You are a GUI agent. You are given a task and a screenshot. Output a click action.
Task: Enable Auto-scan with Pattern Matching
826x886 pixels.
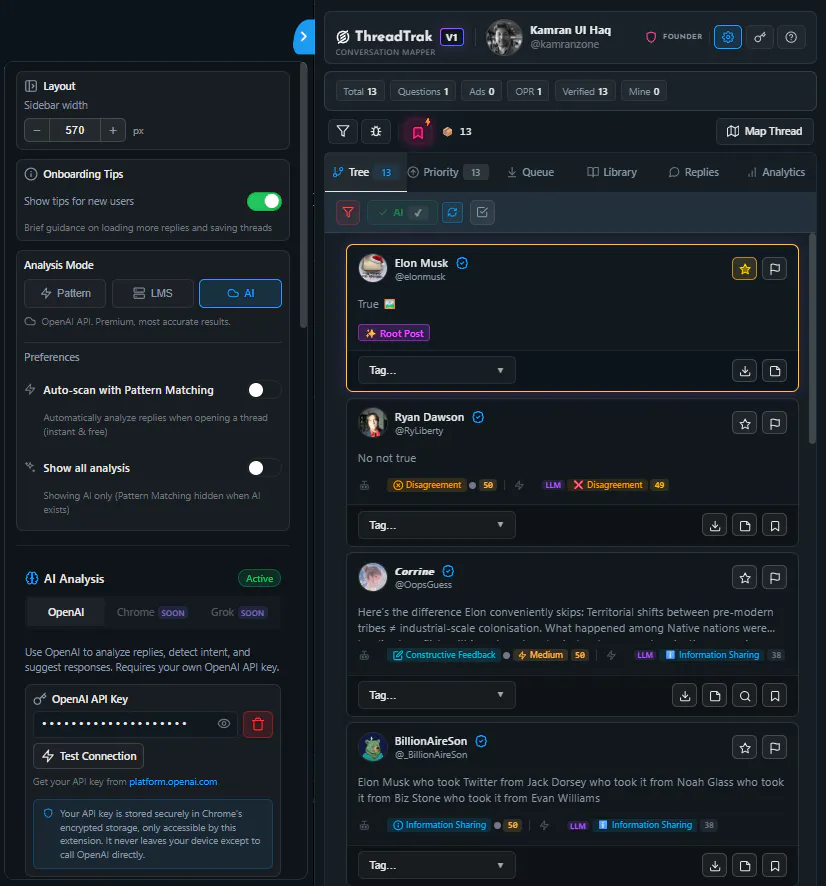[264, 390]
